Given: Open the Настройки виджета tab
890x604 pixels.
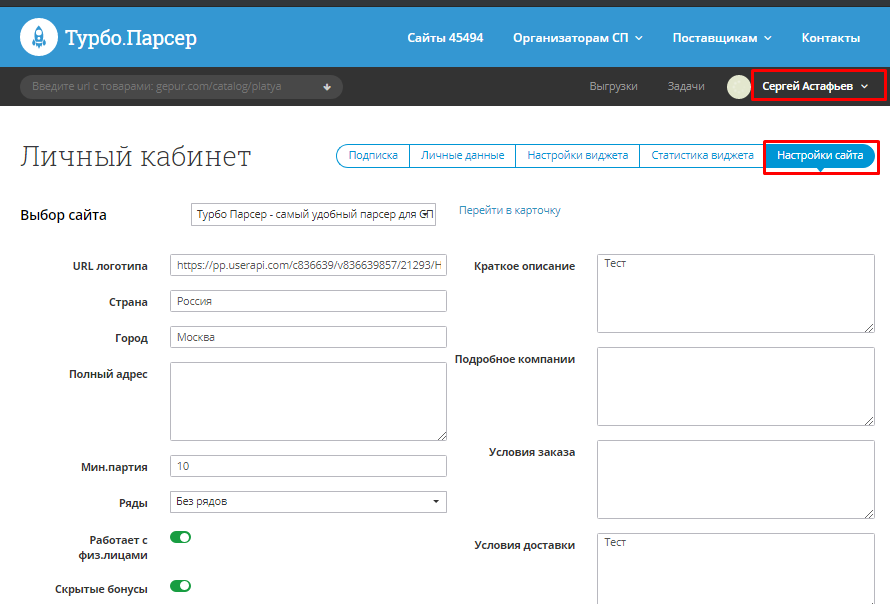Looking at the screenshot, I should coord(577,155).
